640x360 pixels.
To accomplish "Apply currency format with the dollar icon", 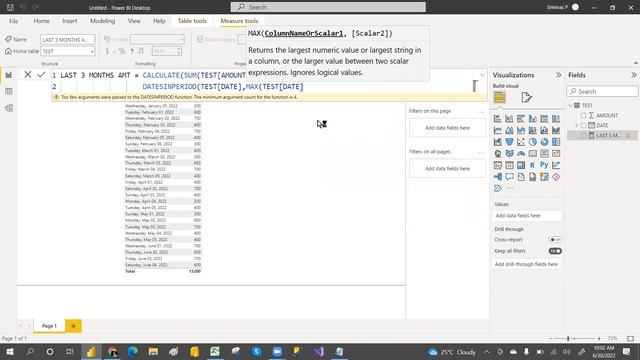I will (x=107, y=51).
